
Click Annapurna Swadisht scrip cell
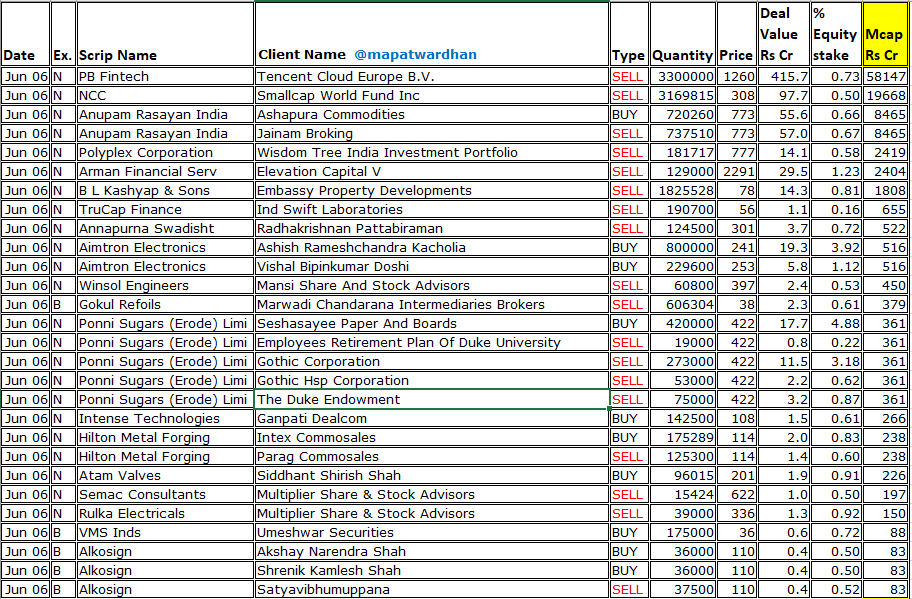[x=165, y=229]
